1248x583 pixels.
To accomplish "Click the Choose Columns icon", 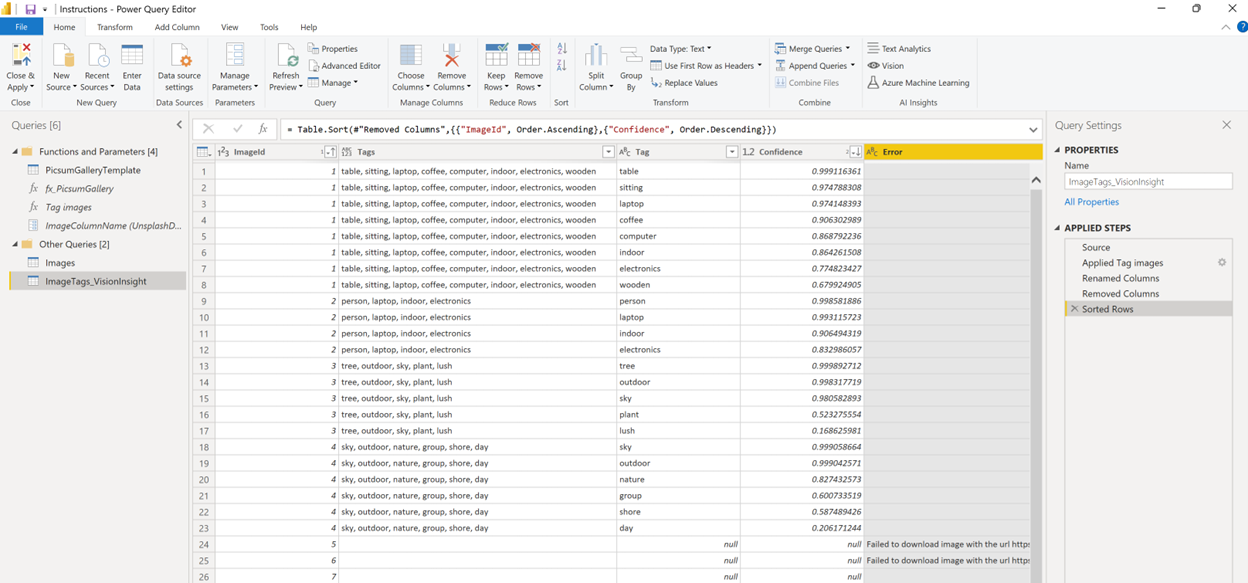I will (410, 57).
